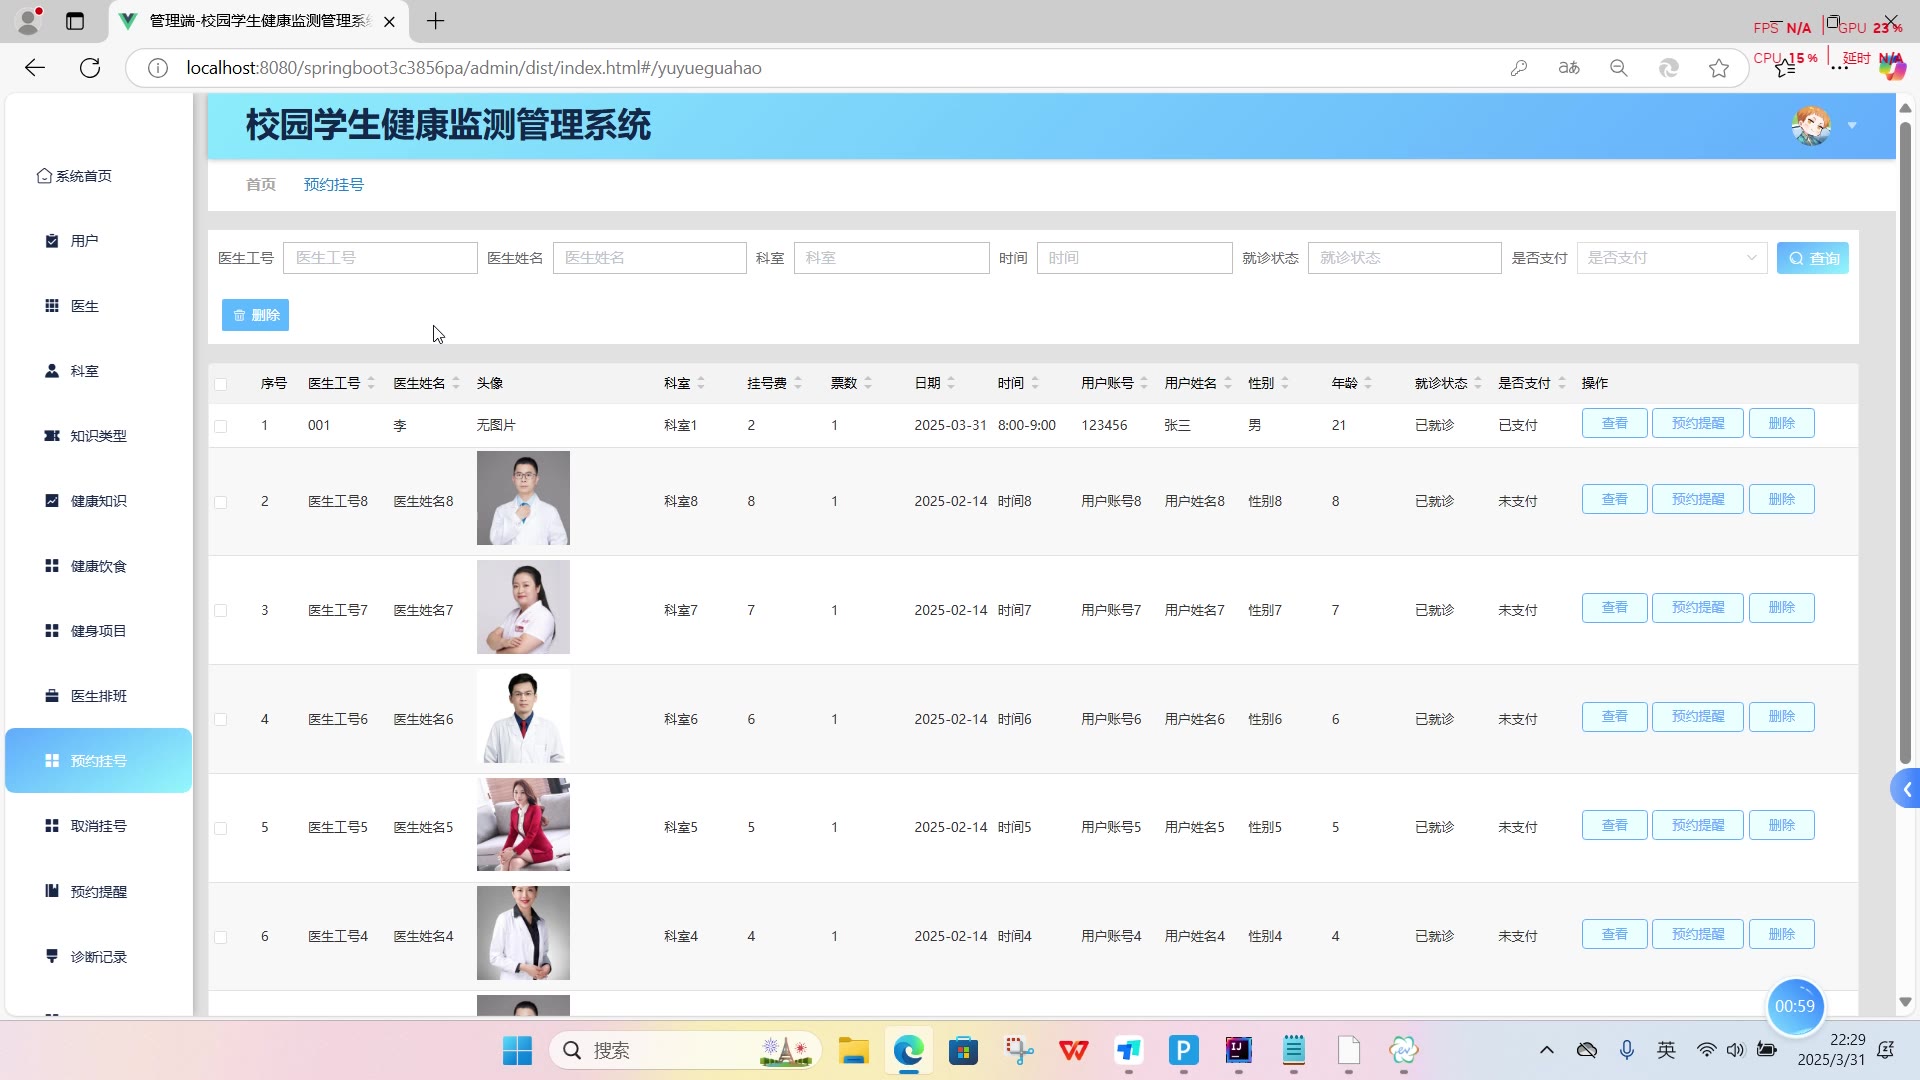The height and width of the screenshot is (1080, 1920).
Task: Check the checkbox for row 1
Action: coord(221,426)
